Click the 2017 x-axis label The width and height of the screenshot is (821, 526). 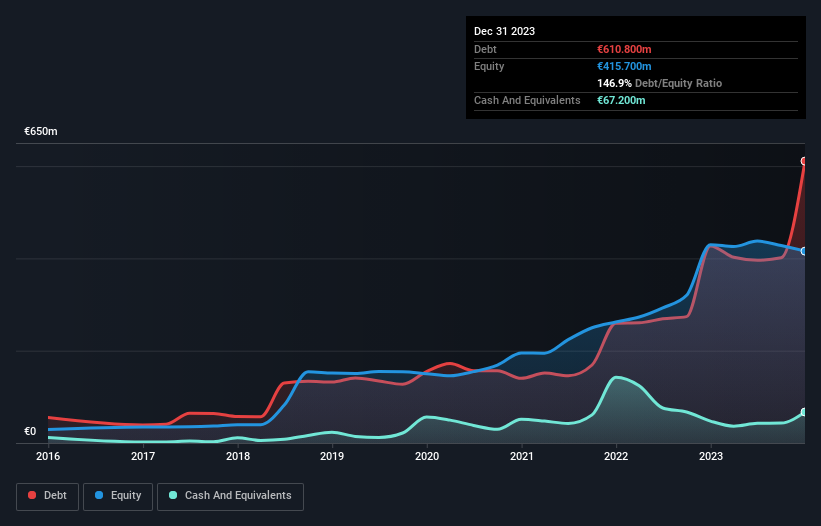pyautogui.click(x=143, y=456)
